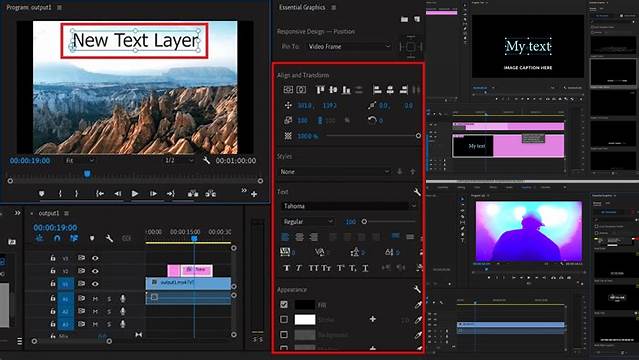639x360 pixels.
Task: Click the Toggle Position animation icon
Action: (288, 105)
